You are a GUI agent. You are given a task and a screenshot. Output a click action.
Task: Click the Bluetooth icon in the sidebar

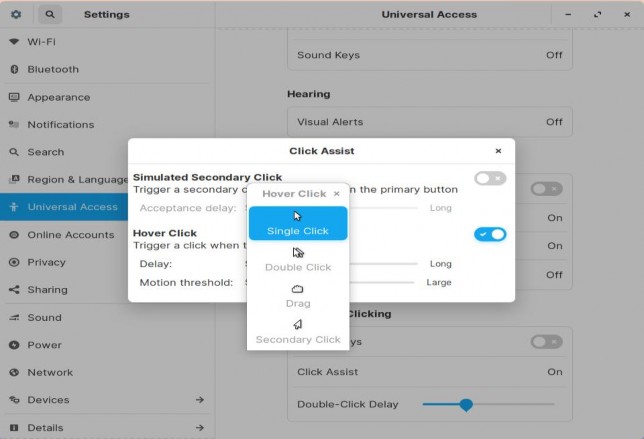click(x=14, y=70)
